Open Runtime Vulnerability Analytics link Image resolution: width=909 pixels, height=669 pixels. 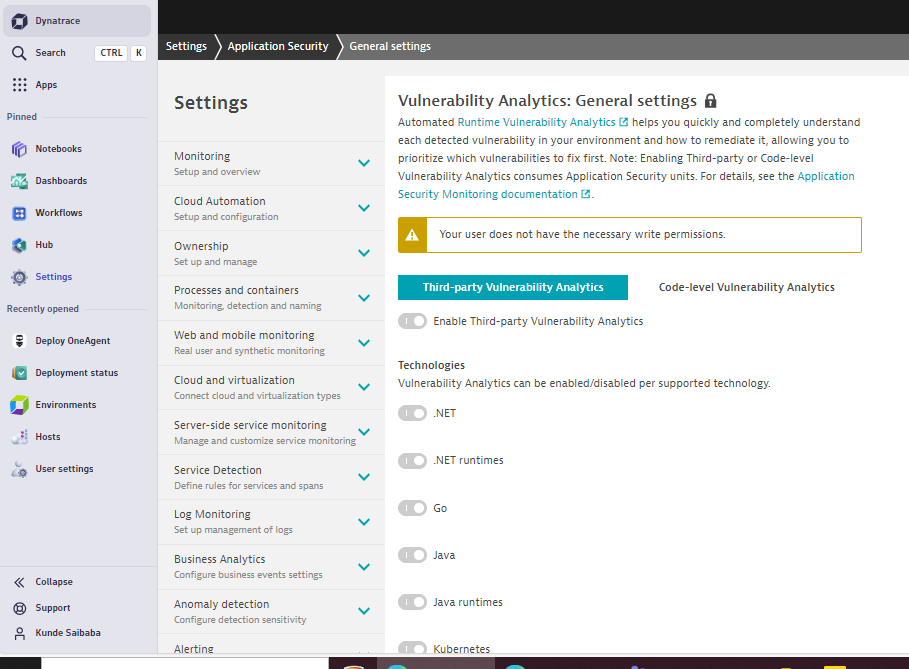[536, 122]
